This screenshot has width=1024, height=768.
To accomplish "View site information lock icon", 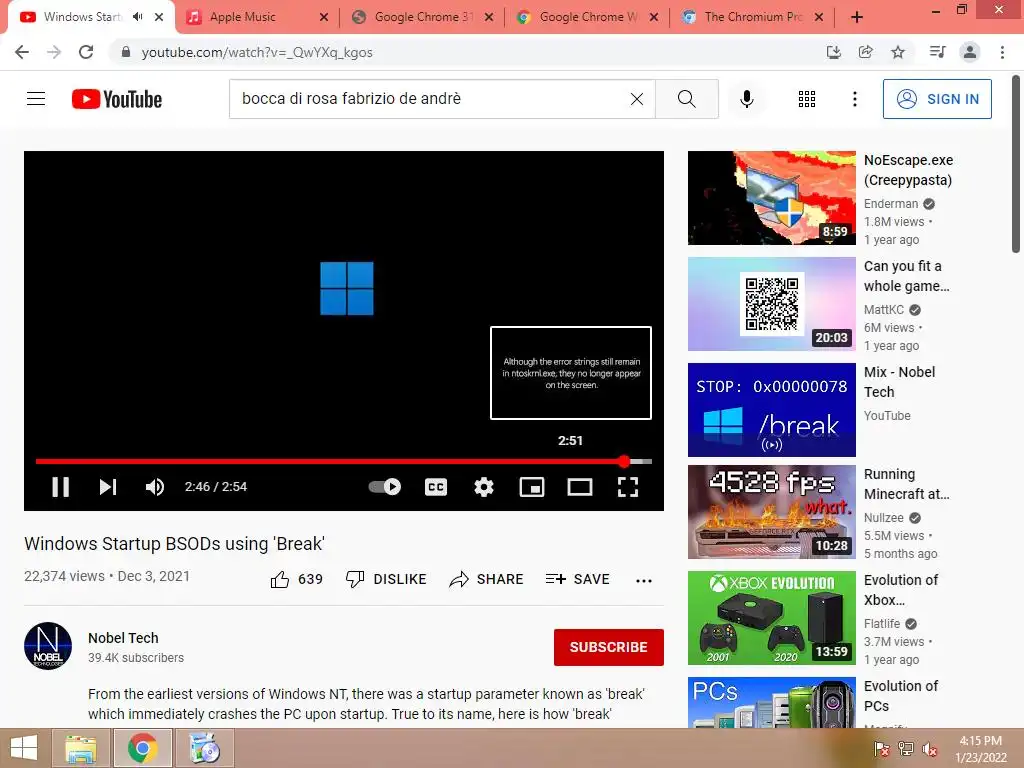I will [126, 52].
